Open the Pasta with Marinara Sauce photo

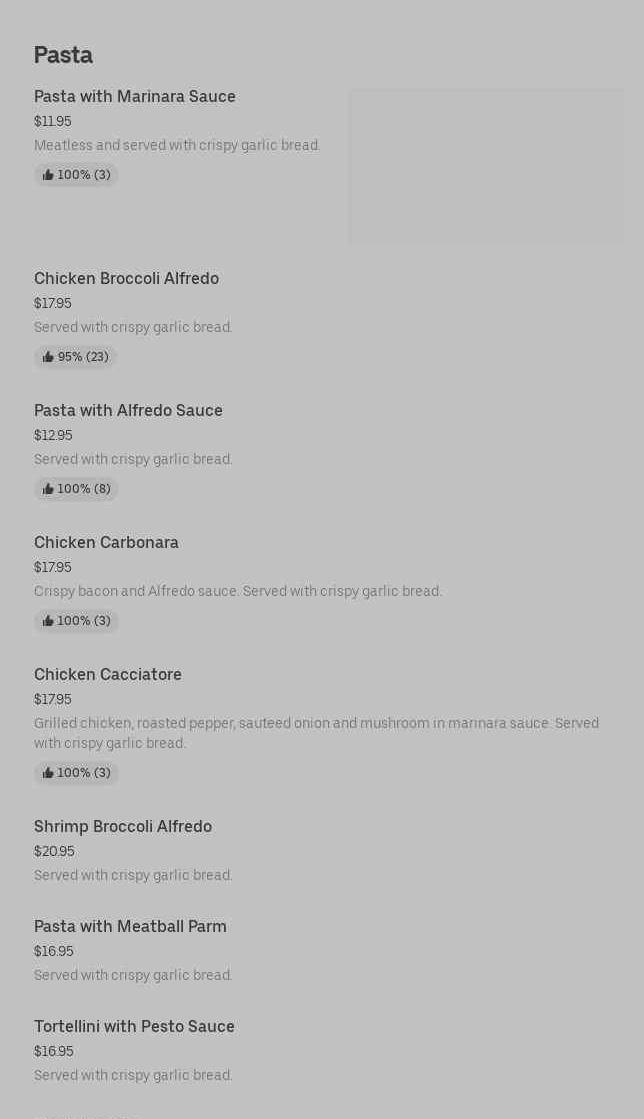click(x=486, y=166)
